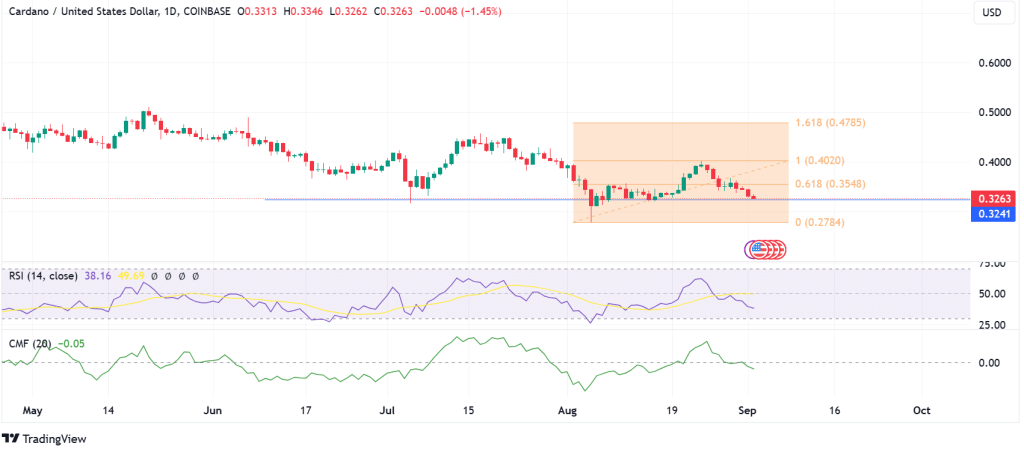Click the blue 0.3241 price level tag
Image resolution: width=1024 pixels, height=449 pixels.
[995, 213]
